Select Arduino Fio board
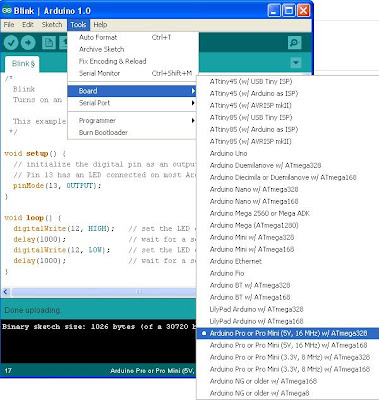Viewport: 379px width, 400px height. click(288, 274)
